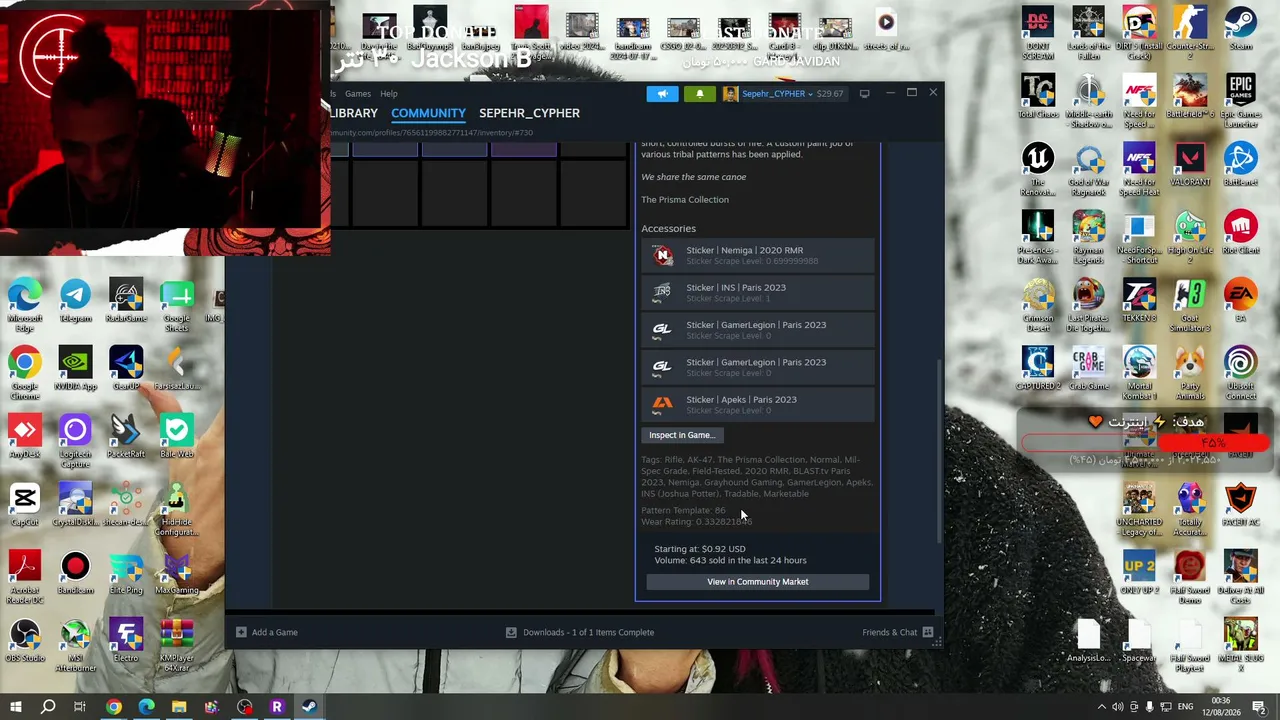Open the METAL SLUG X shortcut
This screenshot has width=1280, height=720.
click(x=1241, y=646)
